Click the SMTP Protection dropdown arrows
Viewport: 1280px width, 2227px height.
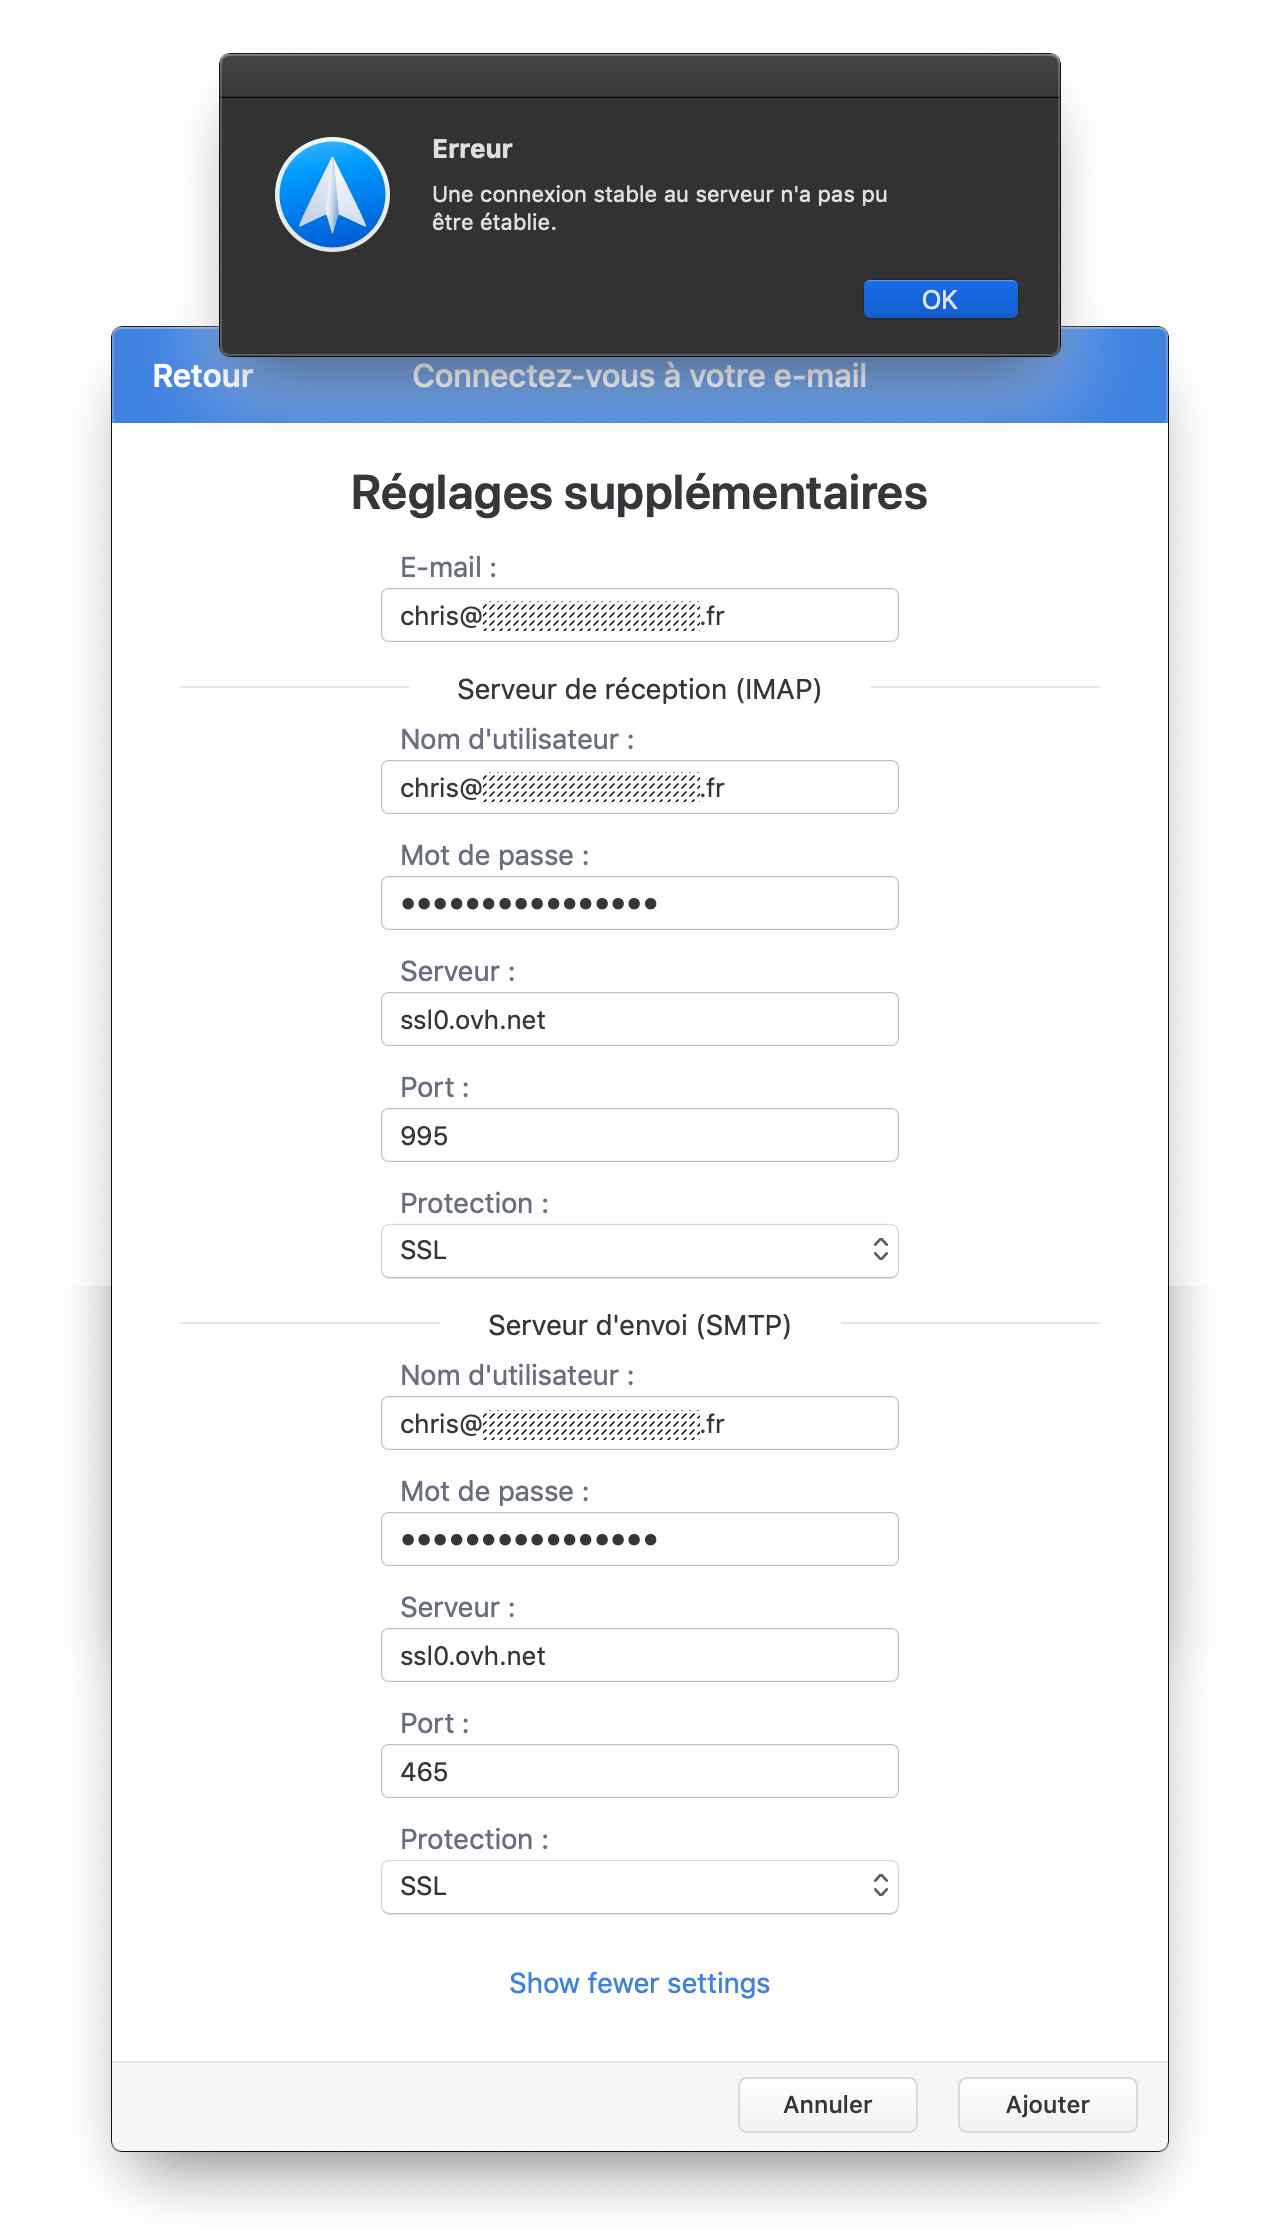(880, 1886)
